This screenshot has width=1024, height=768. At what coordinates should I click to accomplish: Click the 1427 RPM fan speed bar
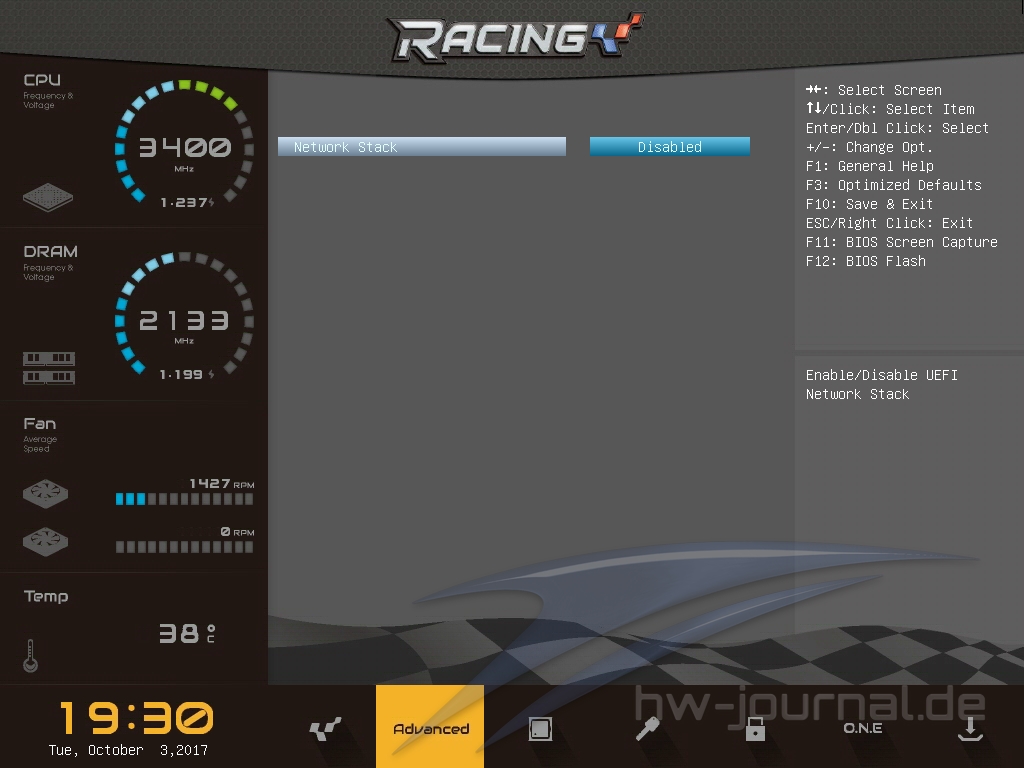point(184,499)
